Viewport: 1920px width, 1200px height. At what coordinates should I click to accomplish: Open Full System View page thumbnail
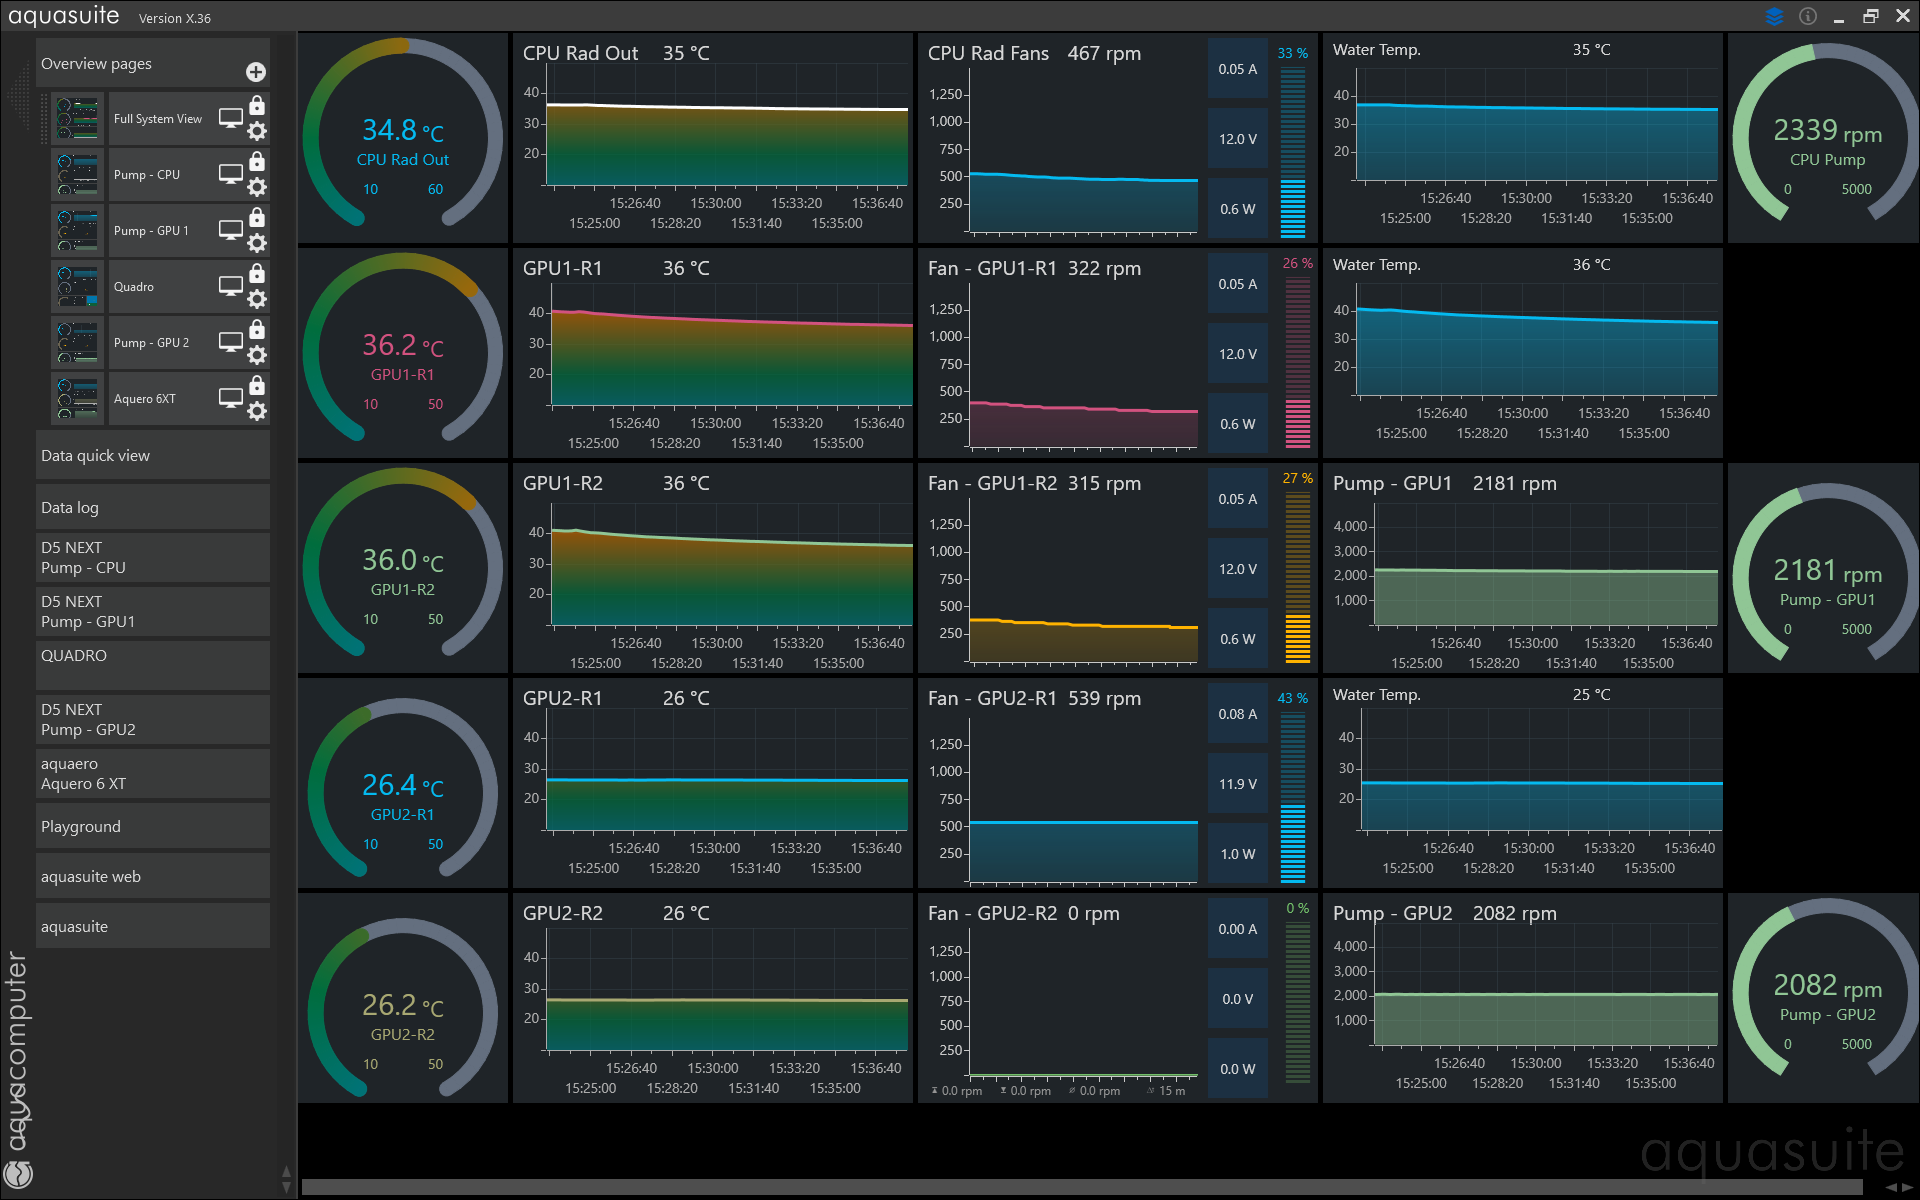(78, 119)
